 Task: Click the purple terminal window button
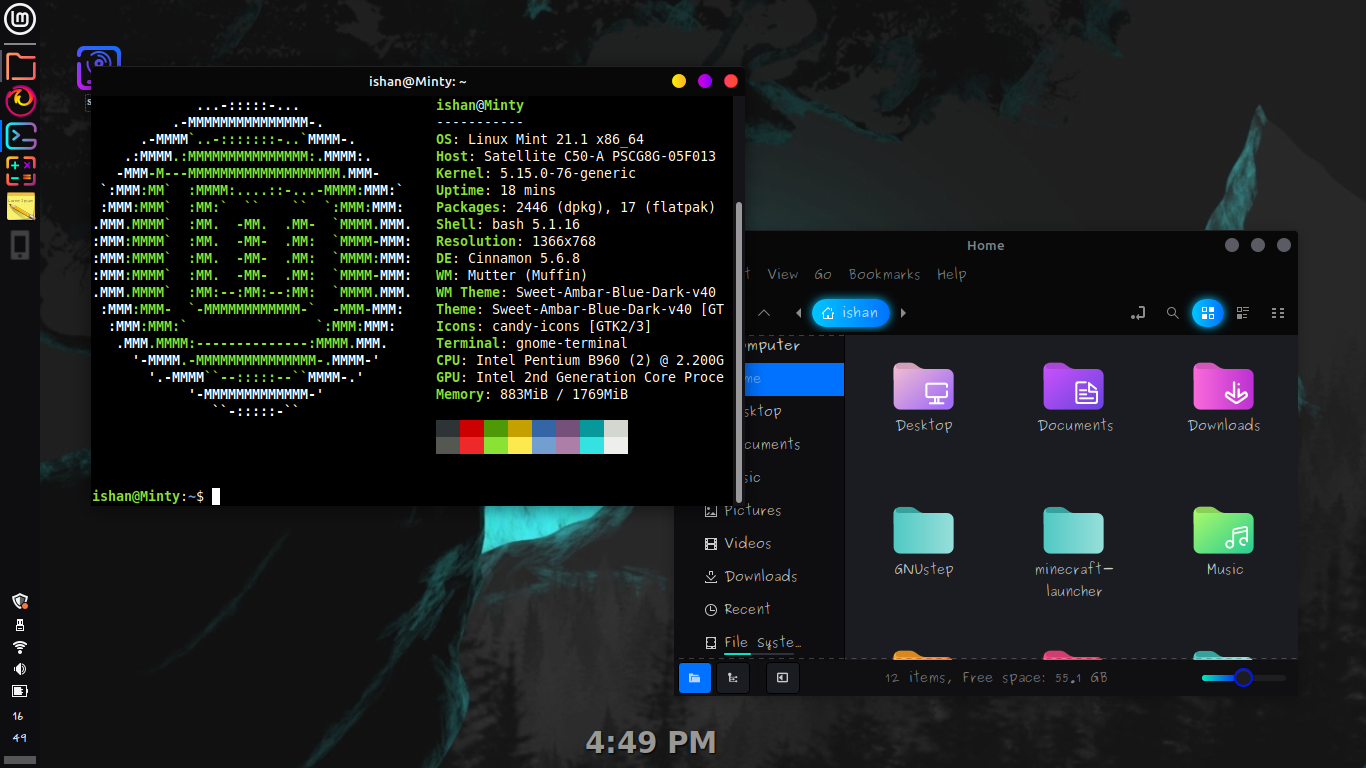[x=705, y=81]
